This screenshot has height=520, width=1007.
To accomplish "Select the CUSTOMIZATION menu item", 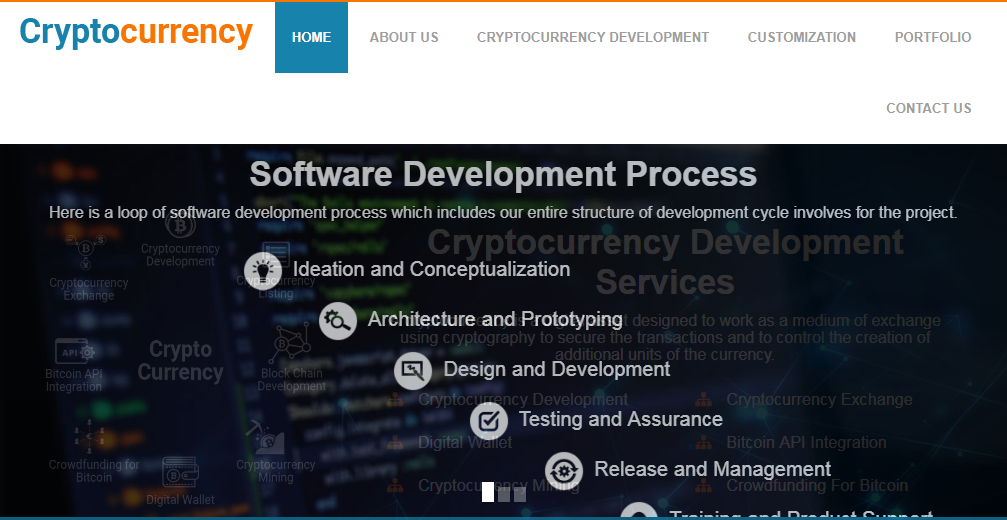I will (x=801, y=37).
